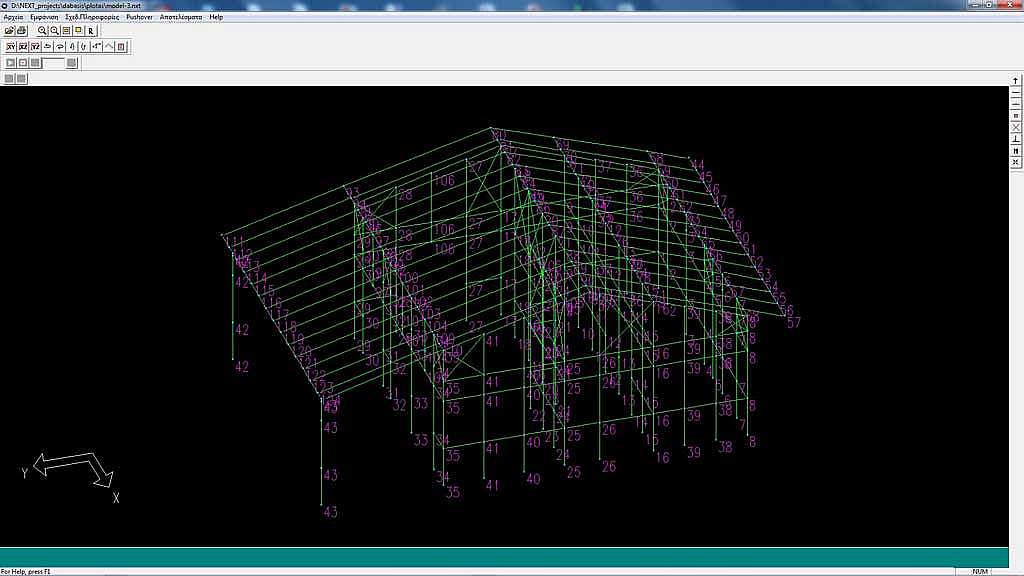Open the Αρχείο menu
The image size is (1024, 576).
(x=14, y=17)
